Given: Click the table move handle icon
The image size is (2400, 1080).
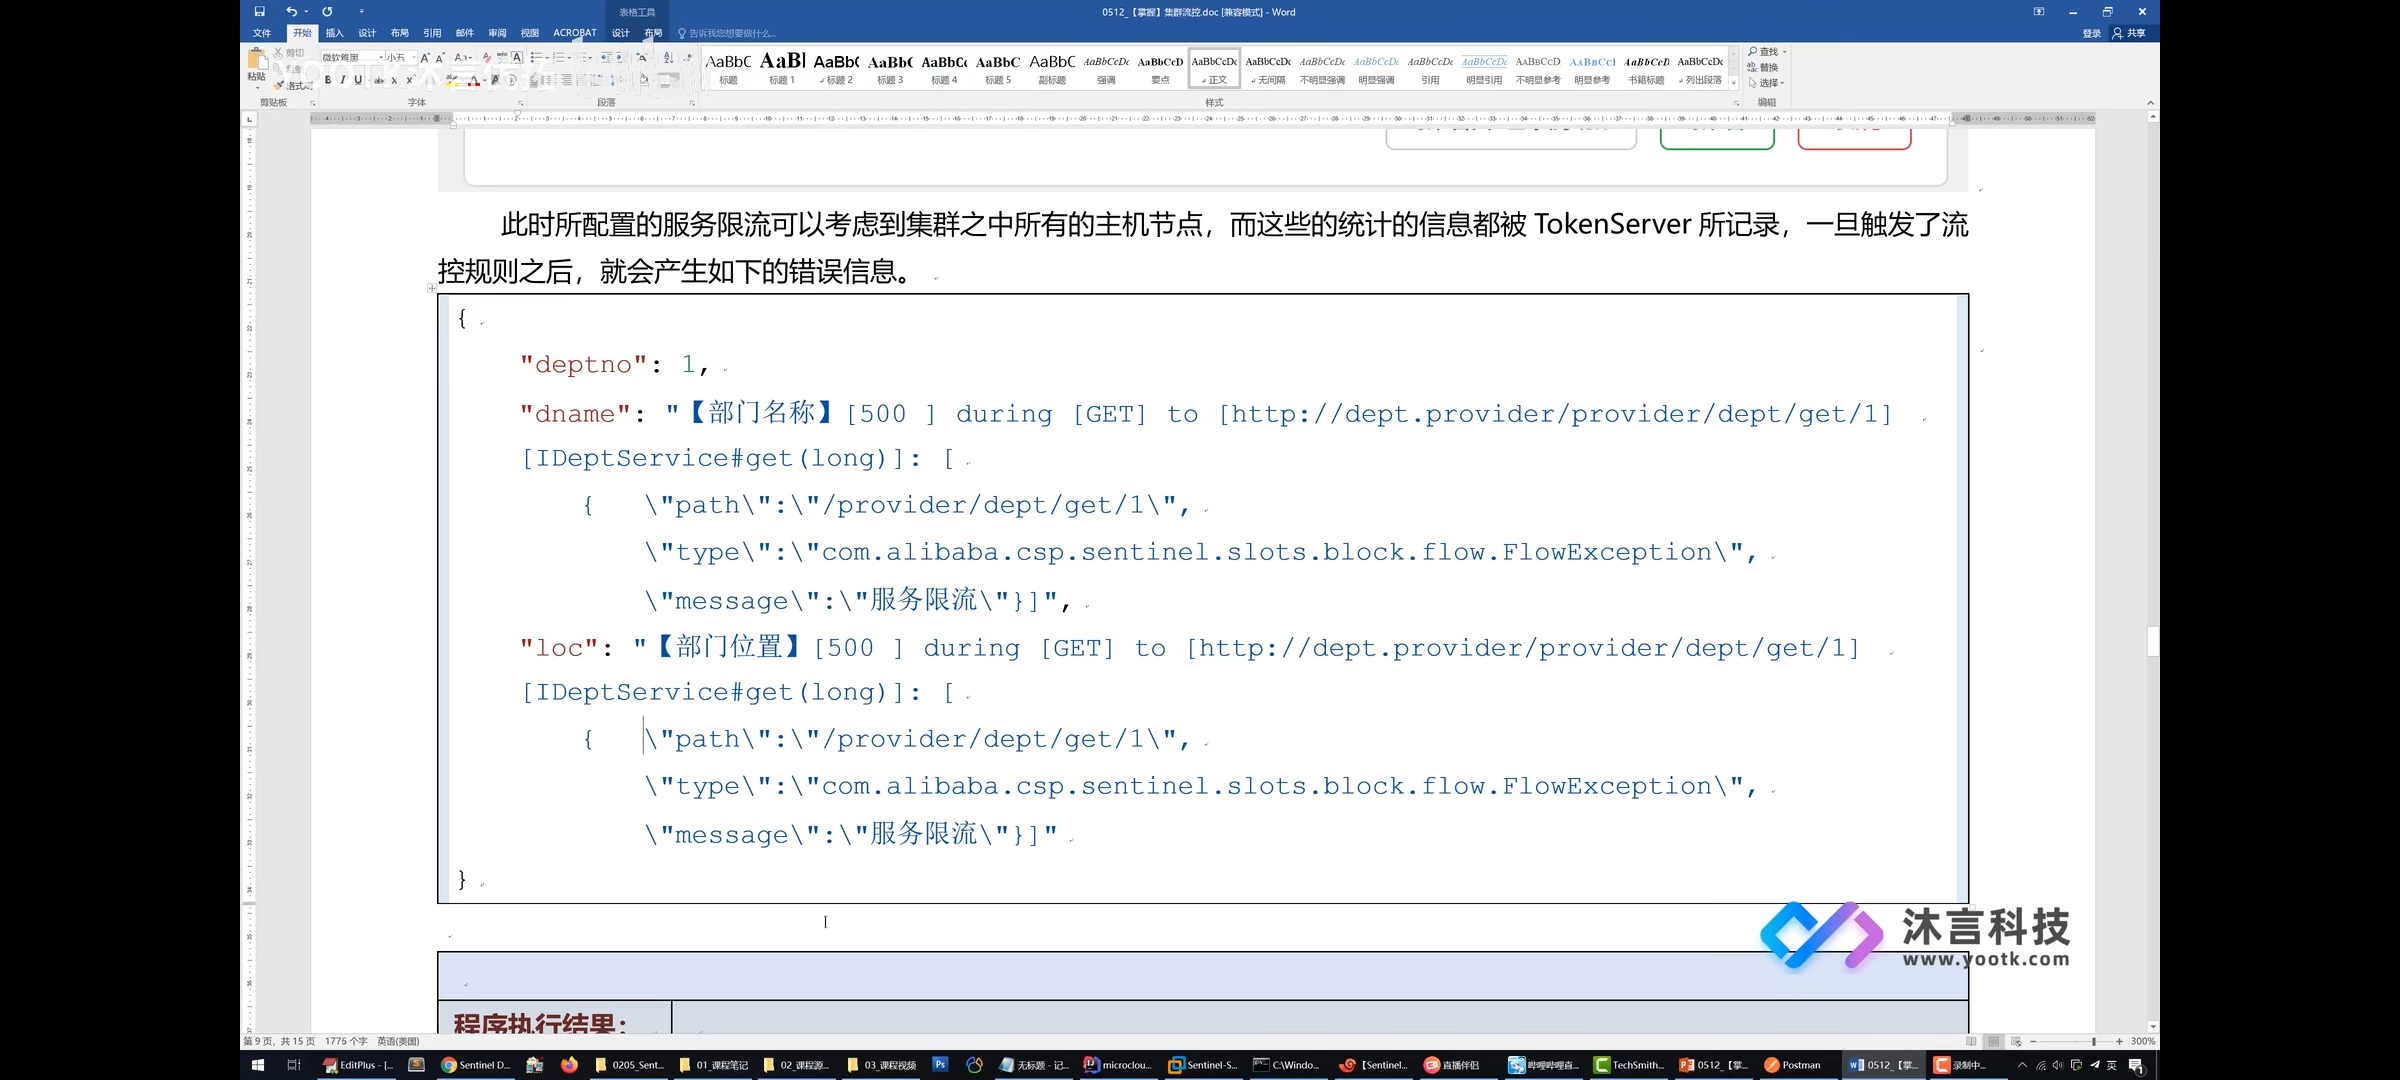Looking at the screenshot, I should click(x=432, y=288).
